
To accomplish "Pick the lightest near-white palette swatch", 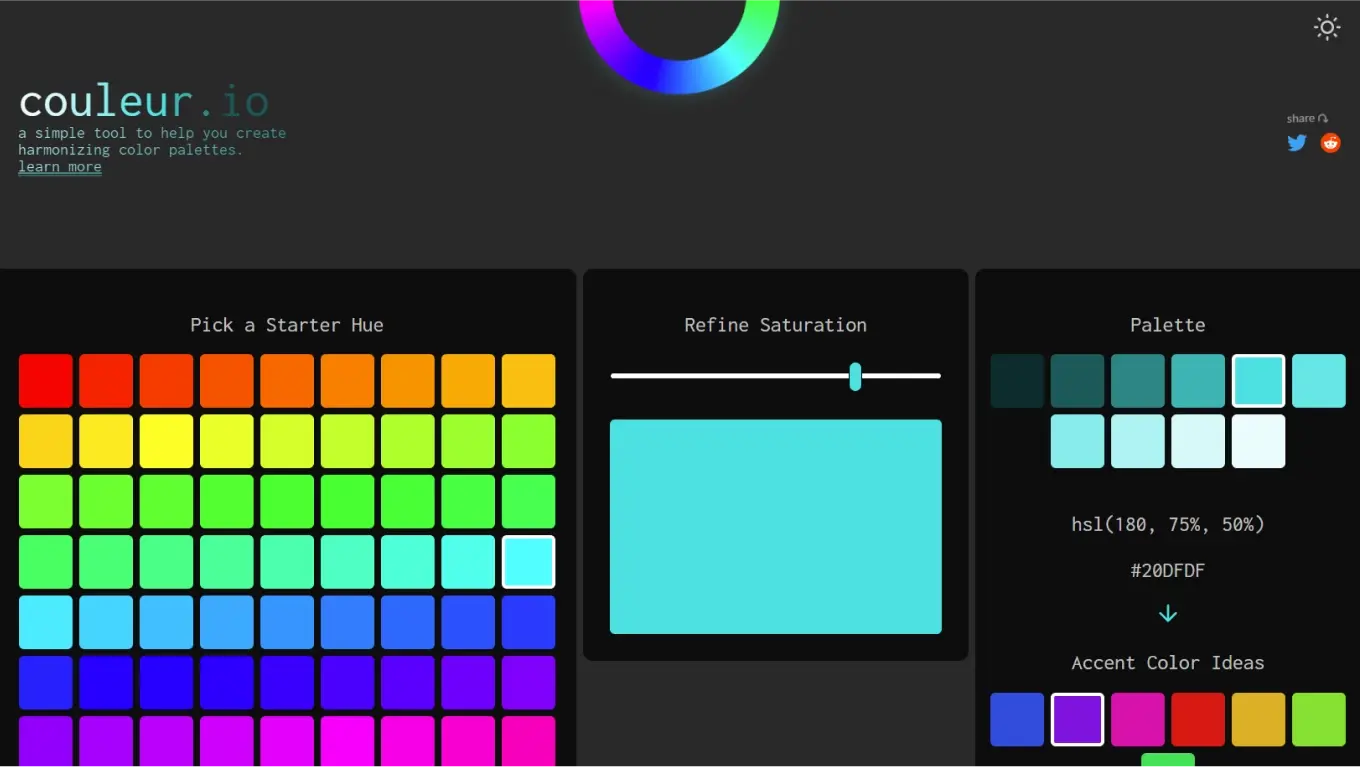I will (1258, 441).
